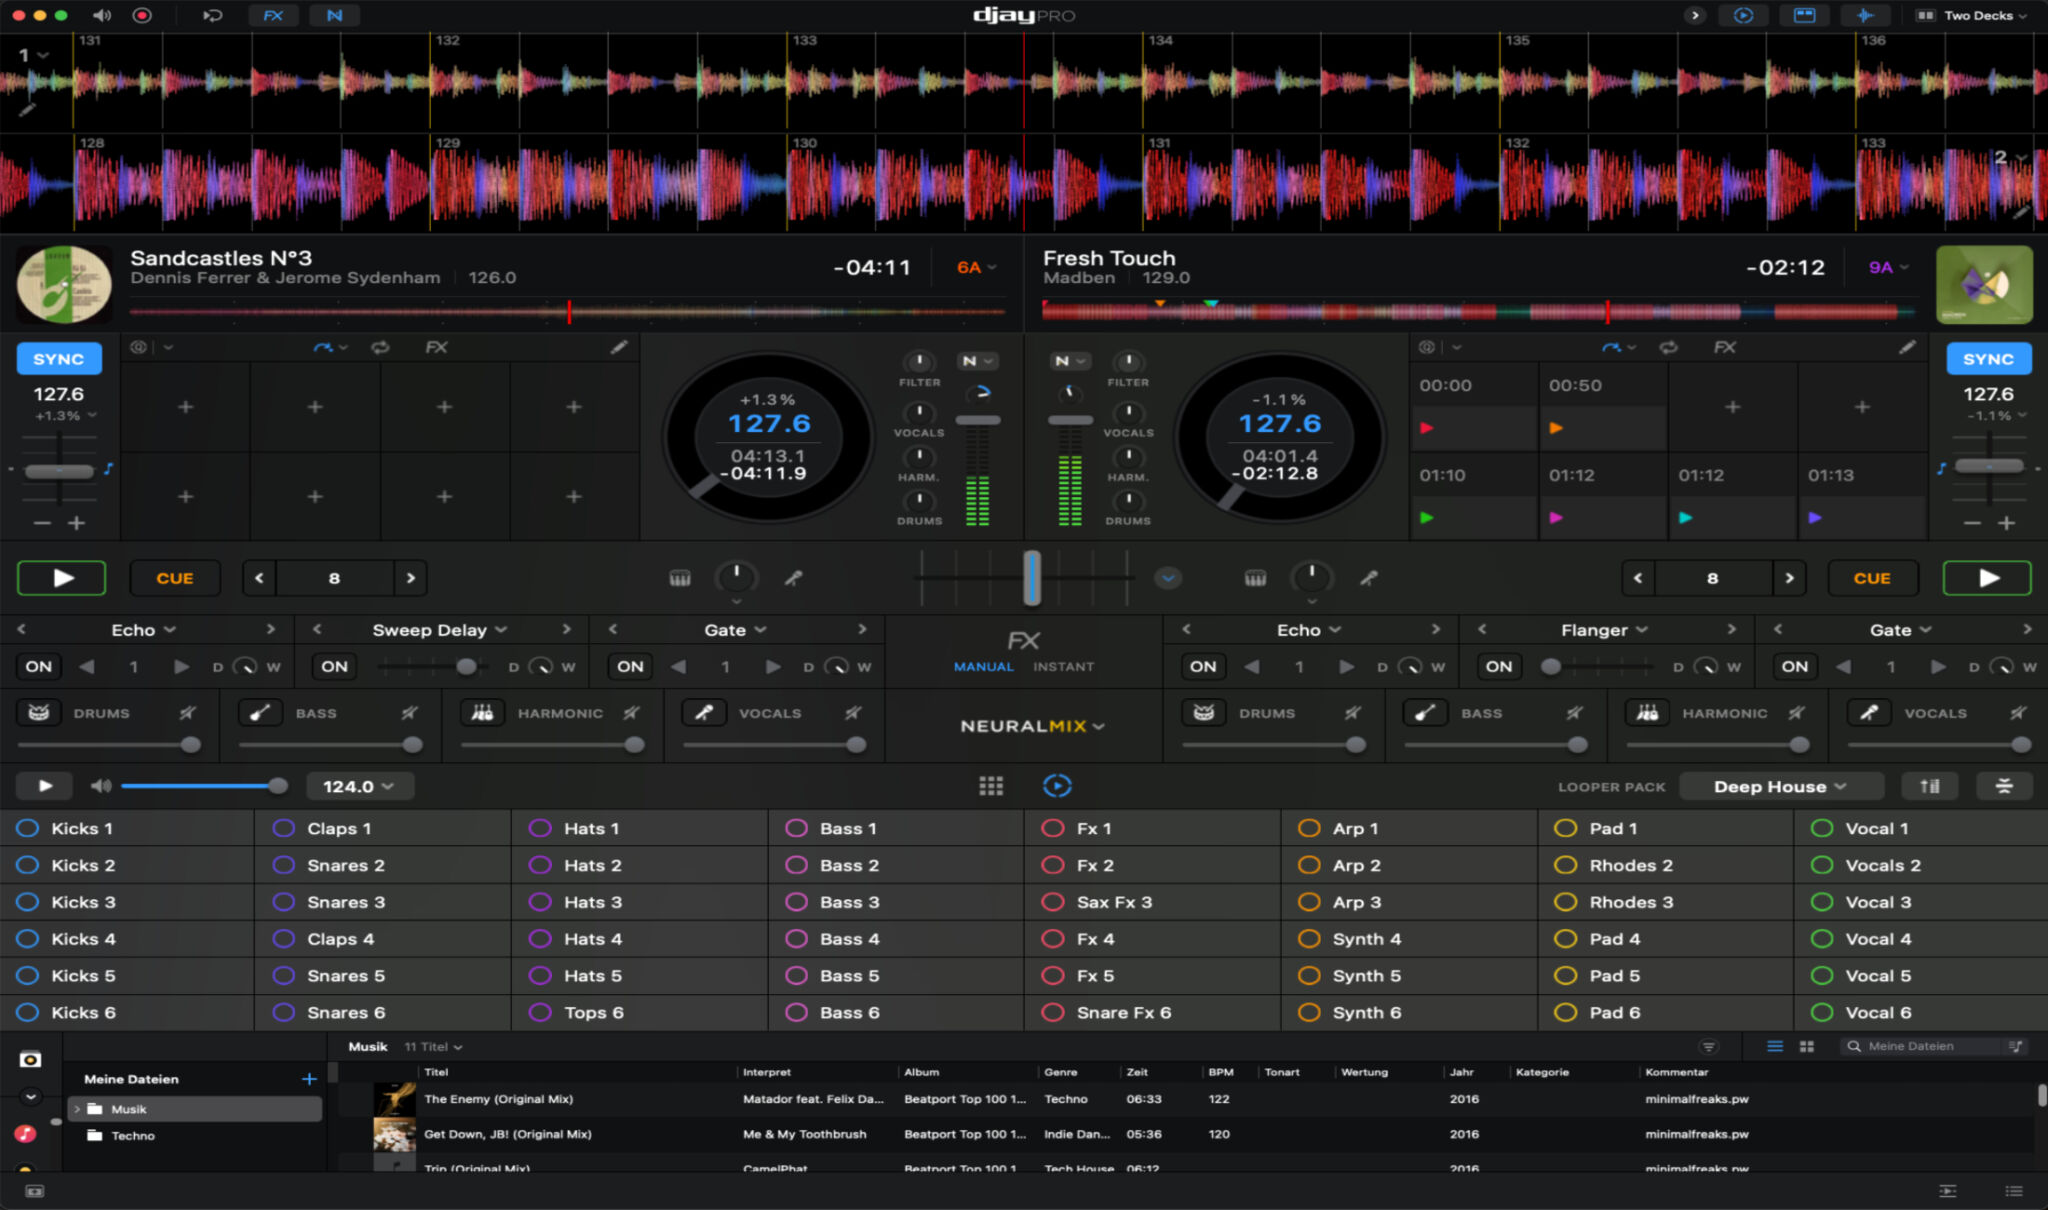
Task: Expand the Flanger effect selector dropdown
Action: [x=1643, y=629]
